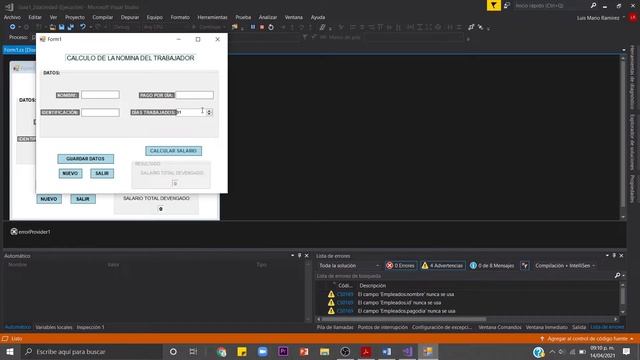640x360 pixels.
Task: Select the Form1.cs design tab
Action: [19, 50]
